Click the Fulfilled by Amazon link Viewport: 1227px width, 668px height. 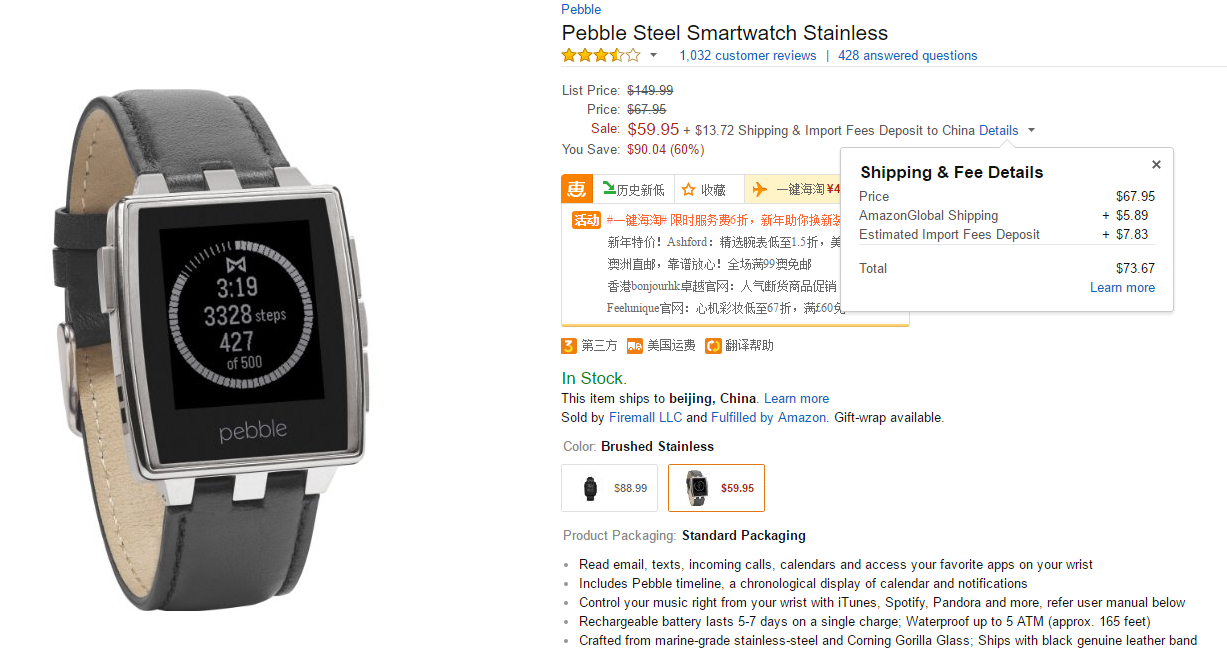pos(768,418)
